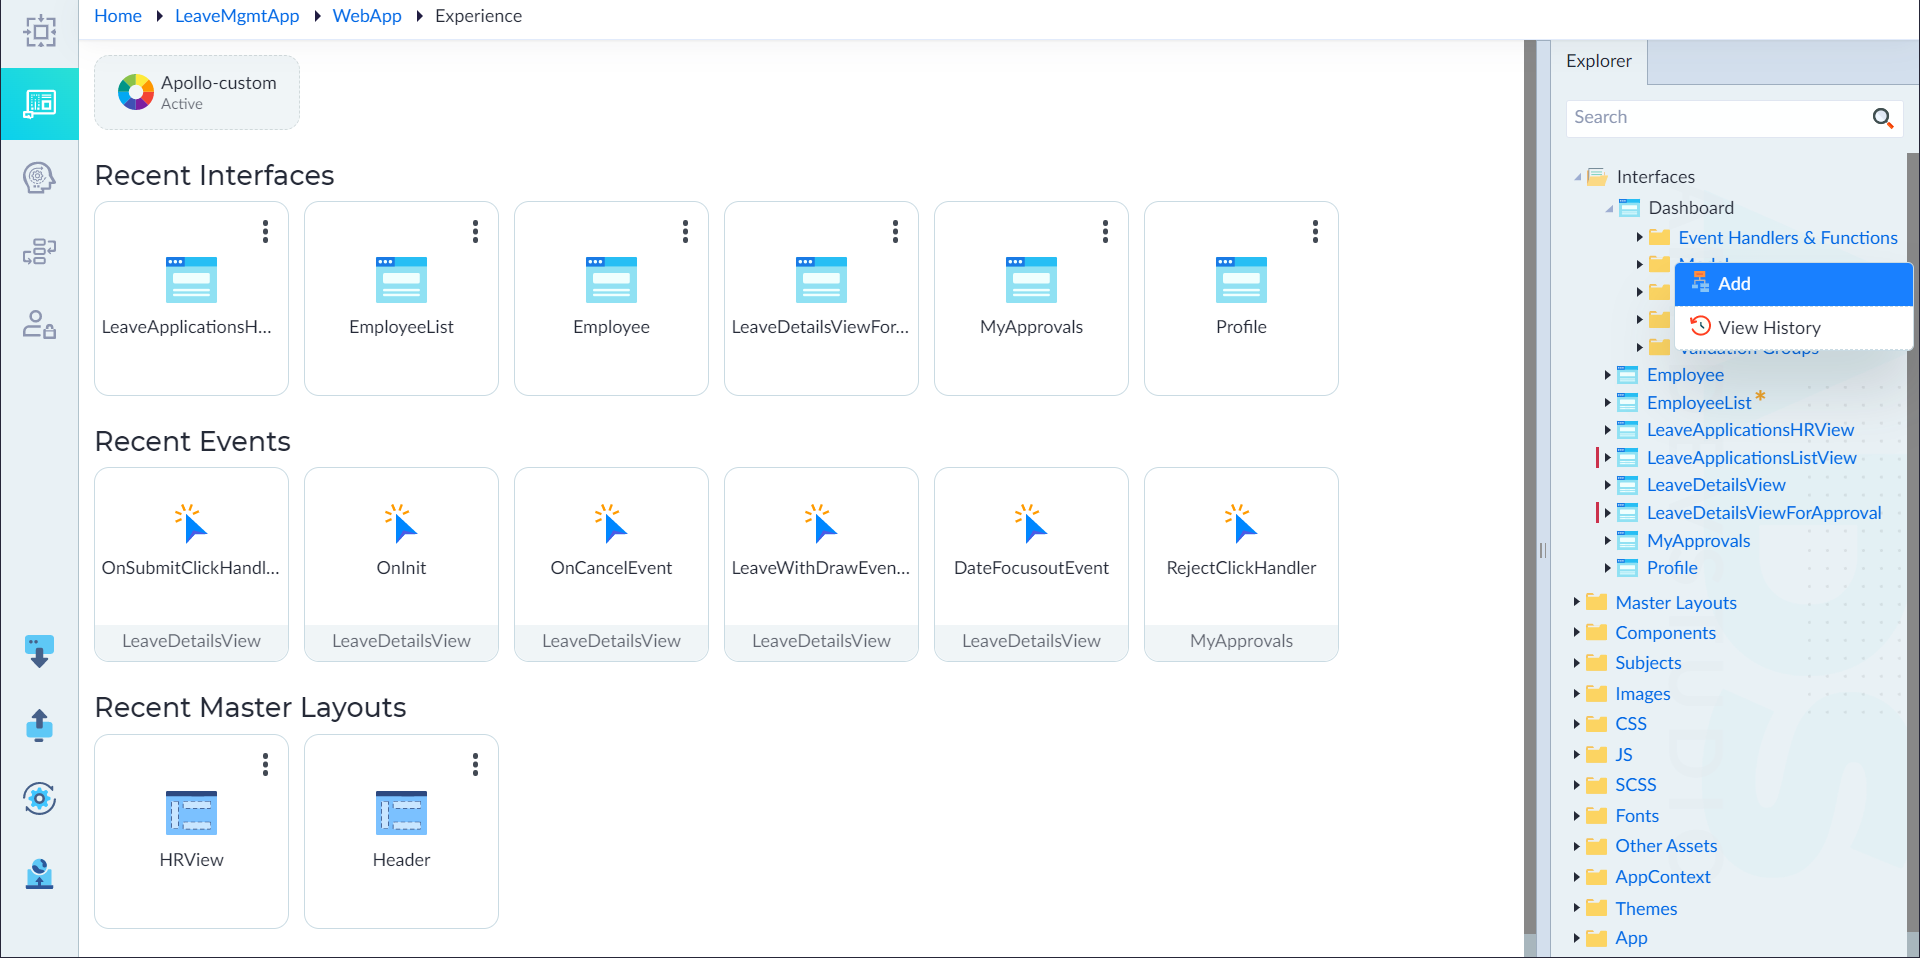Expand the Employee interface node
1920x958 pixels.
tap(1608, 375)
